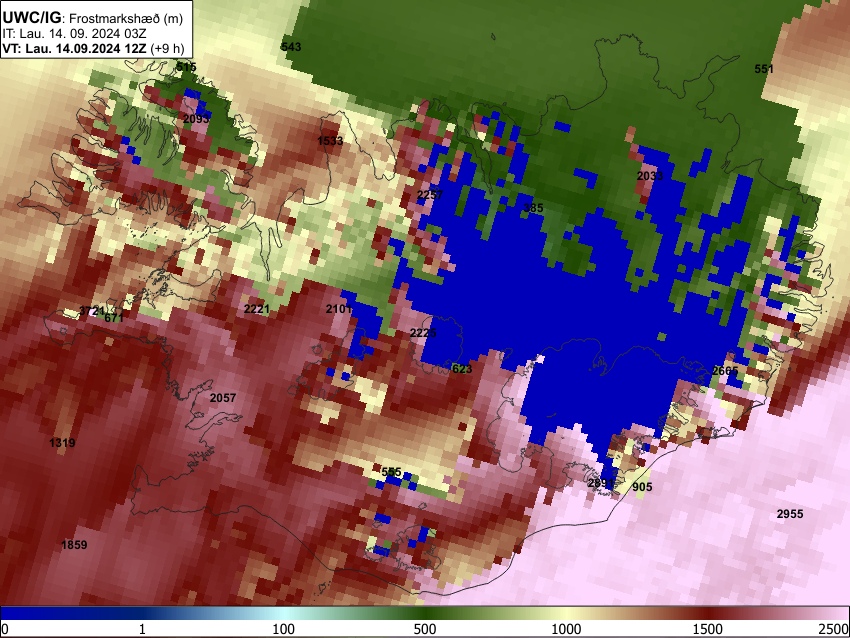Click the colour scale tick label 1500
This screenshot has height=638, width=850.
(707, 629)
